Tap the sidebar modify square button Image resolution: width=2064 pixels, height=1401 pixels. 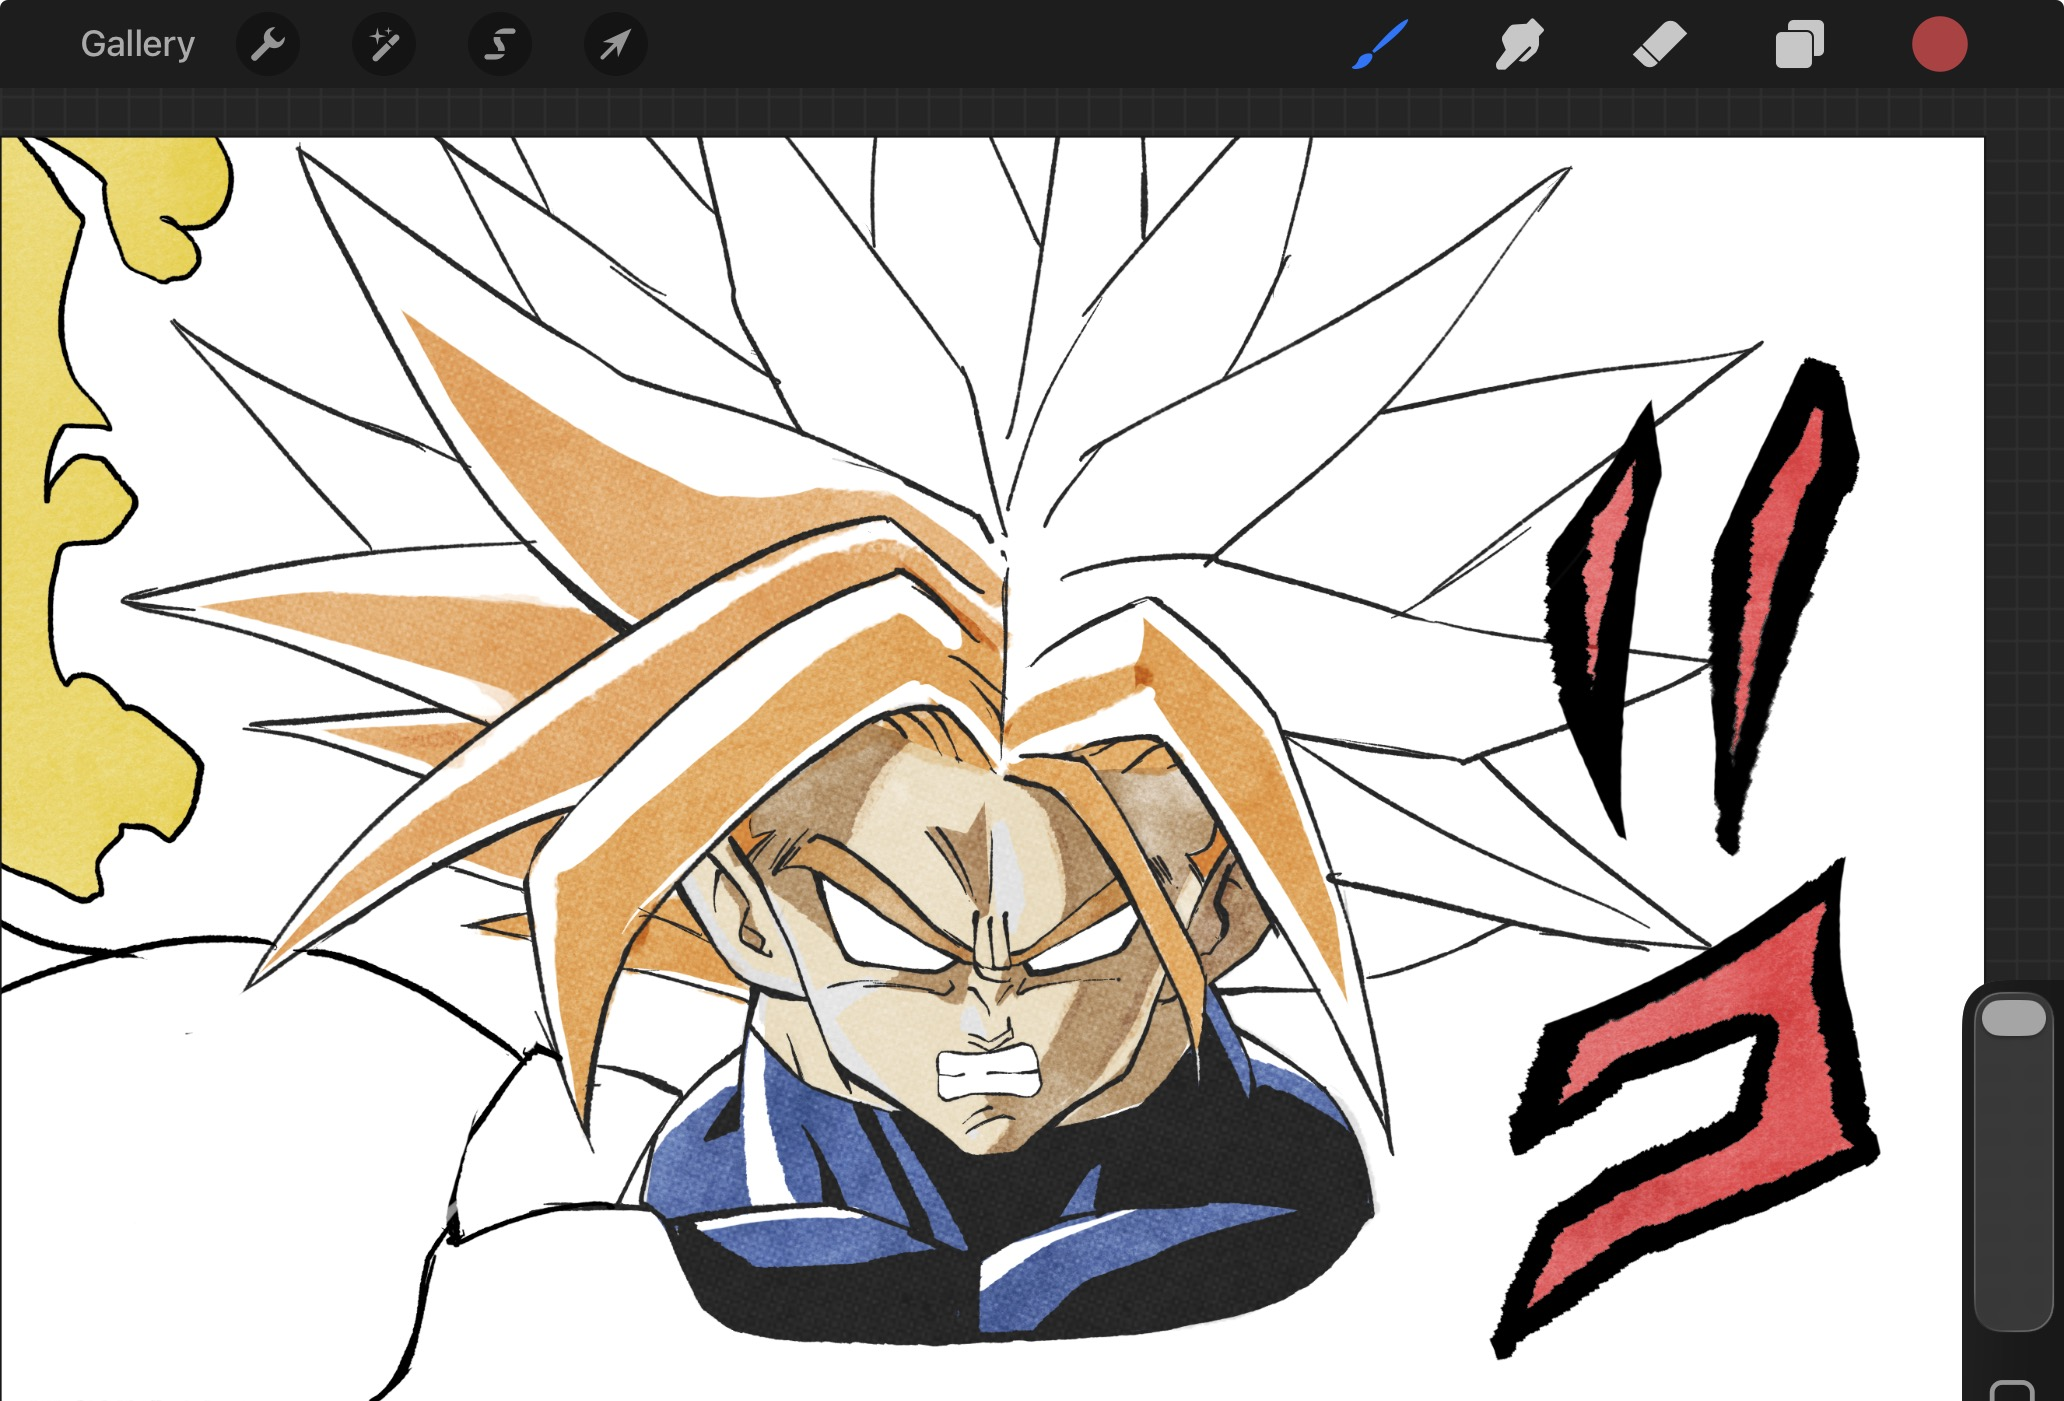2012,1391
